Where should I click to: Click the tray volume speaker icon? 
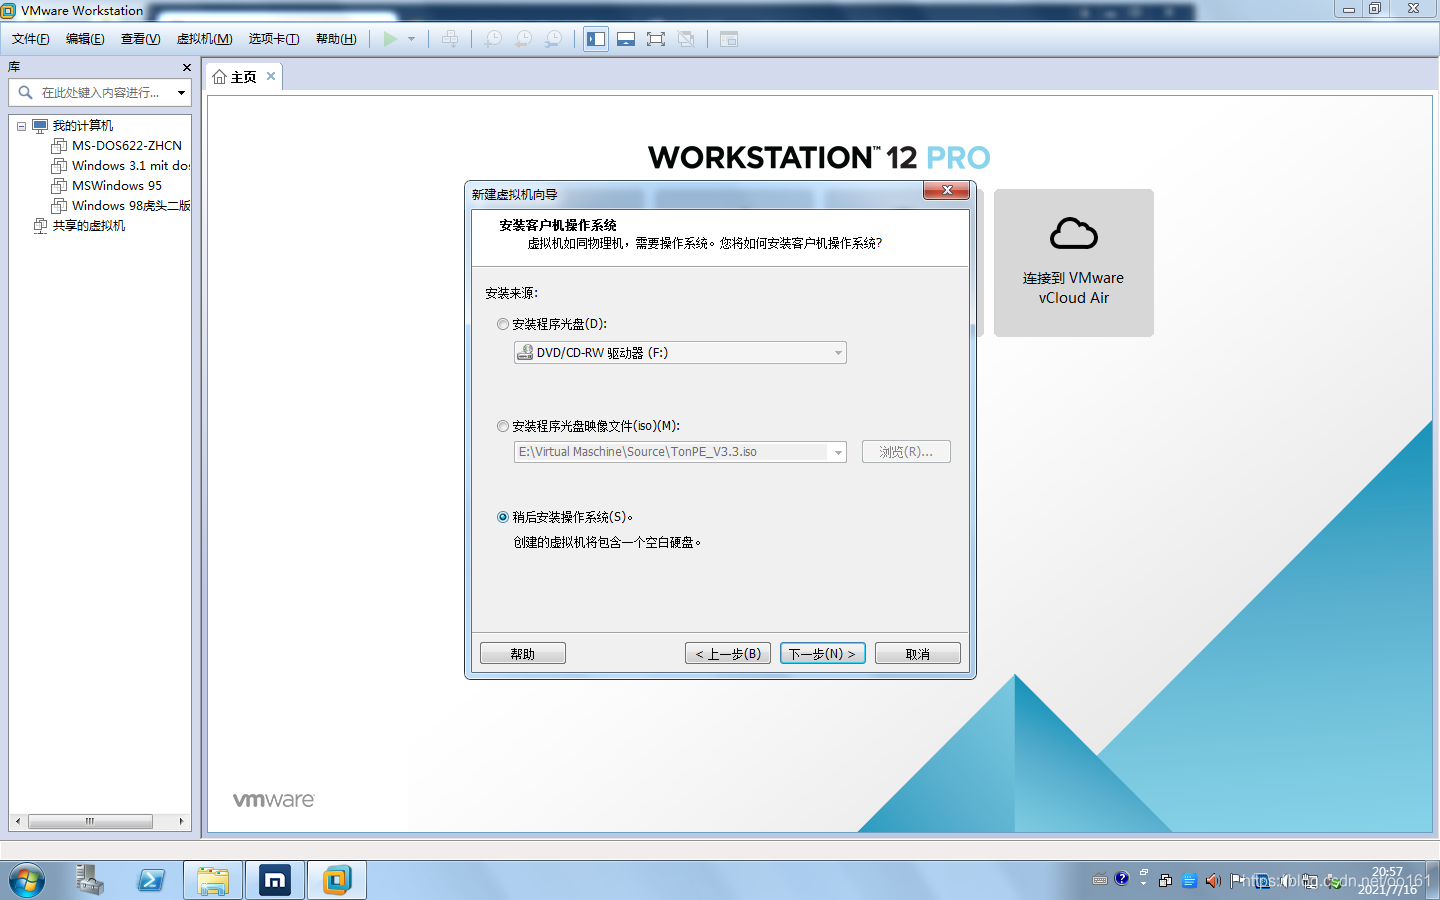coord(1213,881)
